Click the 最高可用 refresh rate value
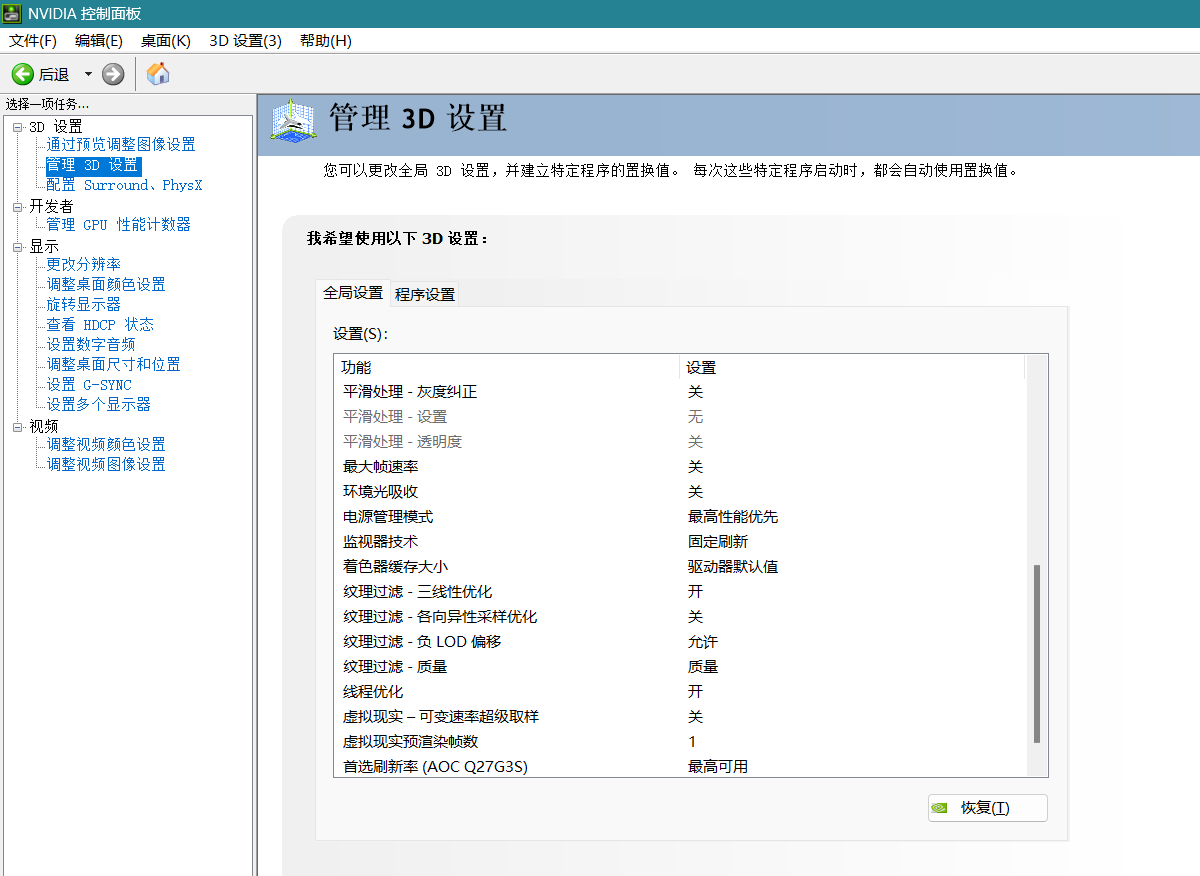Image resolution: width=1200 pixels, height=876 pixels. [718, 767]
